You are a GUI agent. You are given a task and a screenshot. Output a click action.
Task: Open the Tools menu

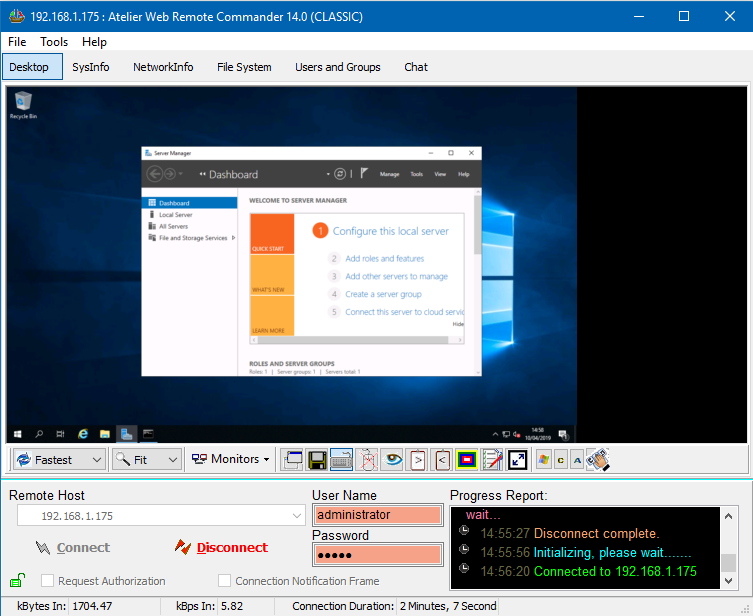click(54, 42)
